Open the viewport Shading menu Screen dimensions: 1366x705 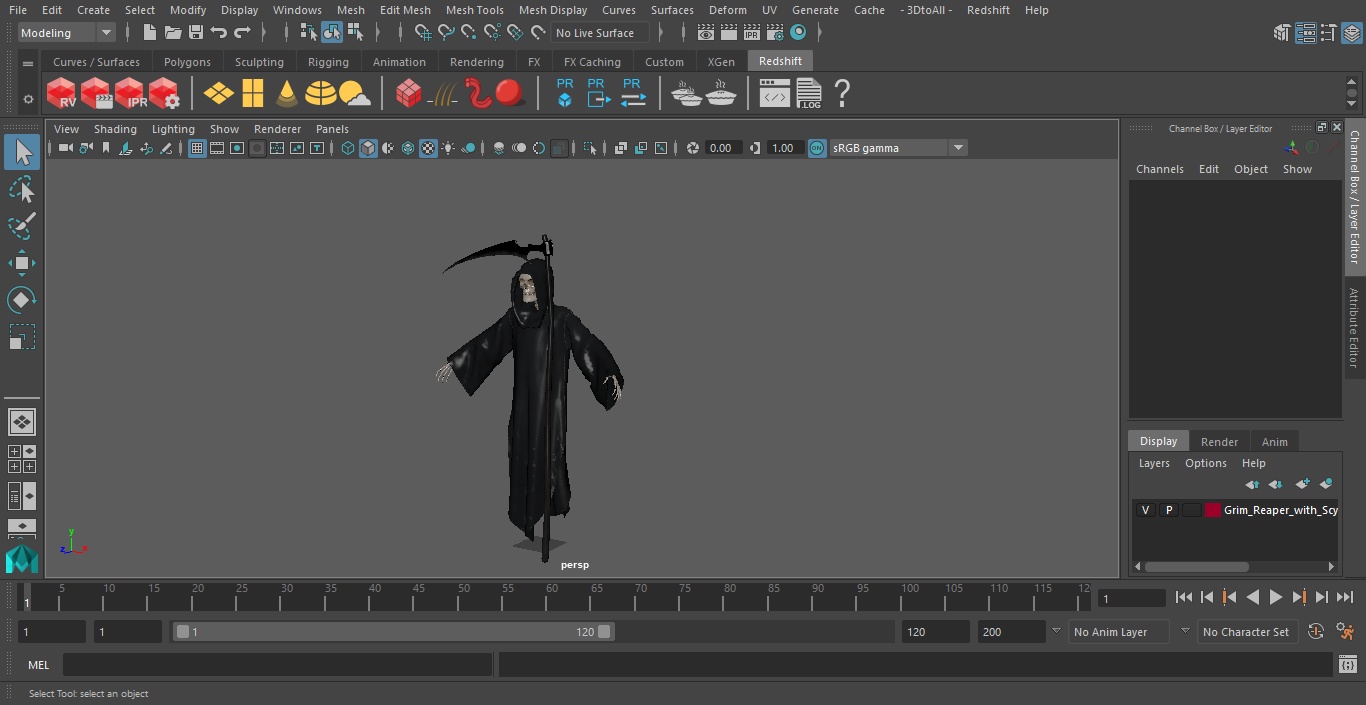pos(115,129)
